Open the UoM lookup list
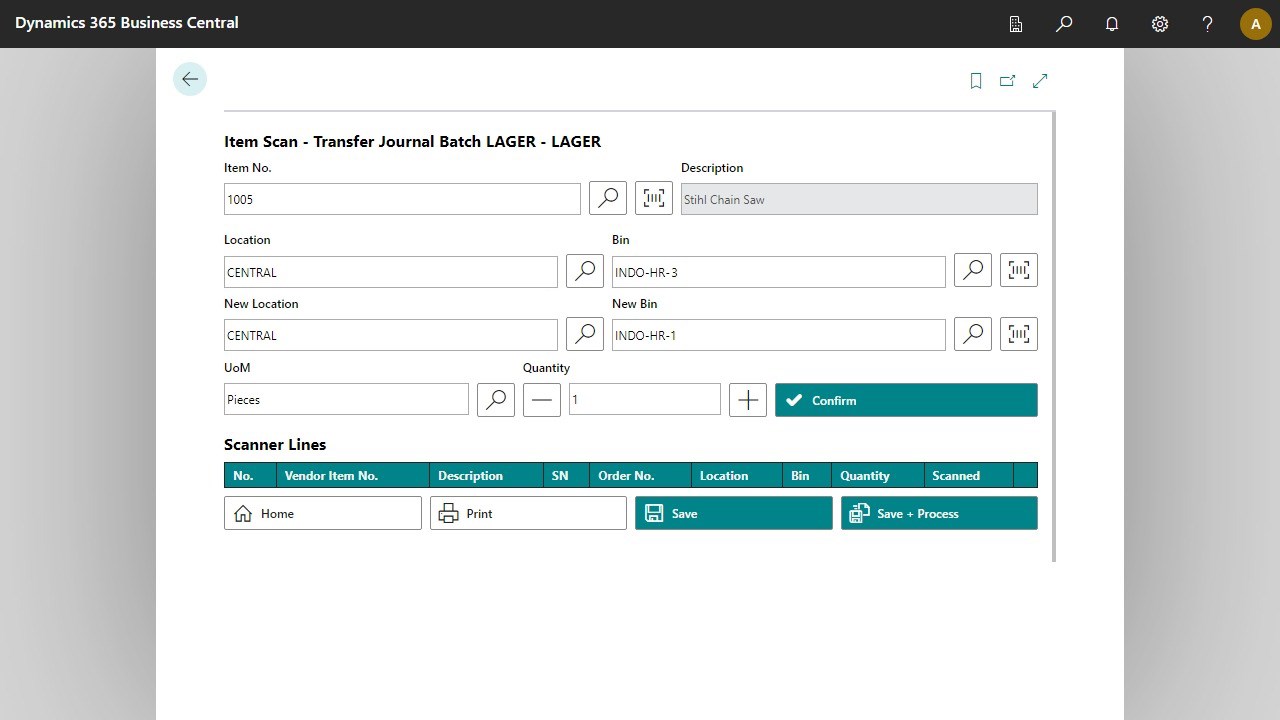 [495, 399]
